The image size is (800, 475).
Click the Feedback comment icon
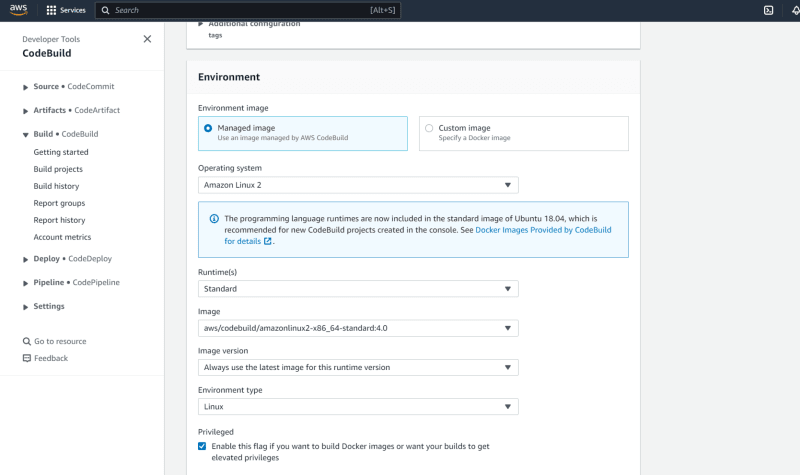(x=27, y=358)
